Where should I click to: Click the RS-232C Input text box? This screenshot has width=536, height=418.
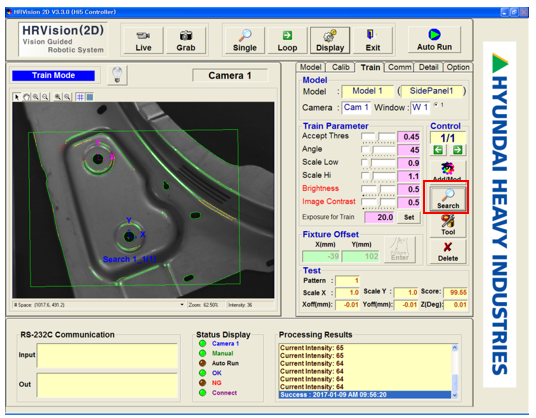[x=107, y=355]
